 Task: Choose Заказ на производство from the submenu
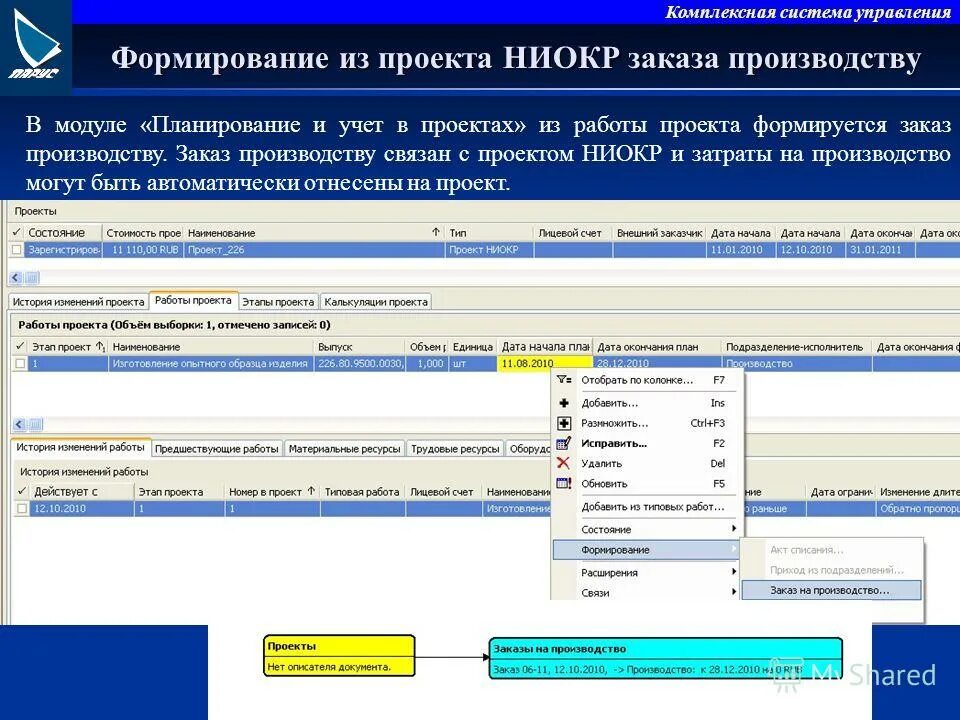tap(830, 591)
